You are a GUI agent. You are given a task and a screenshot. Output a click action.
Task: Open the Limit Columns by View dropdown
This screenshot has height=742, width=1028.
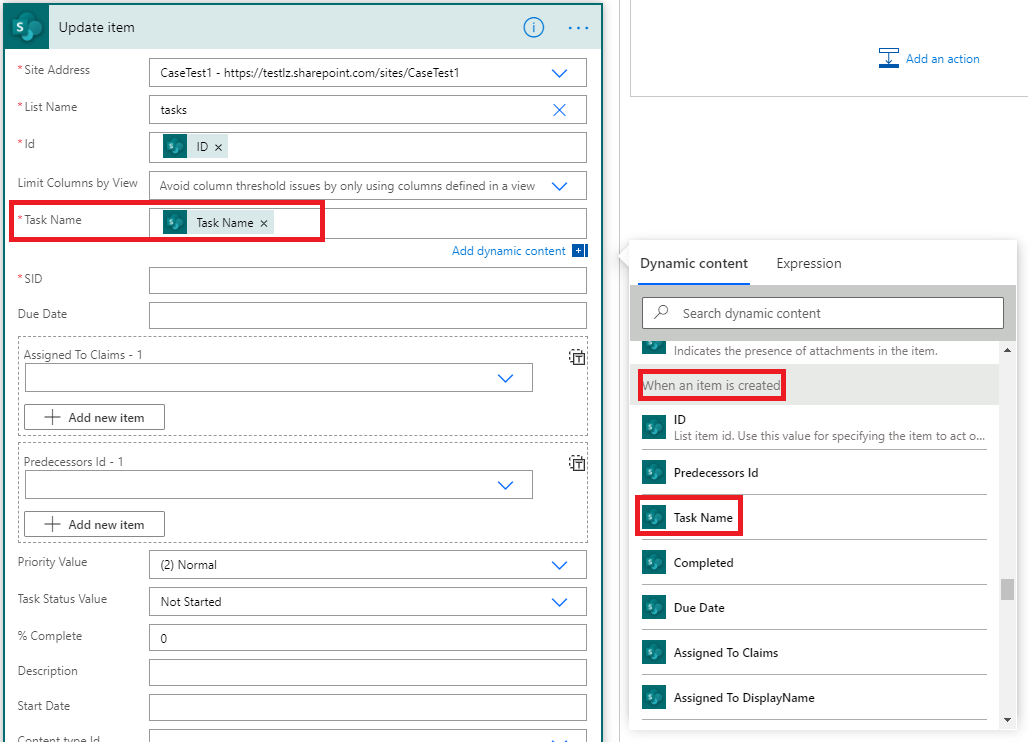coord(559,186)
